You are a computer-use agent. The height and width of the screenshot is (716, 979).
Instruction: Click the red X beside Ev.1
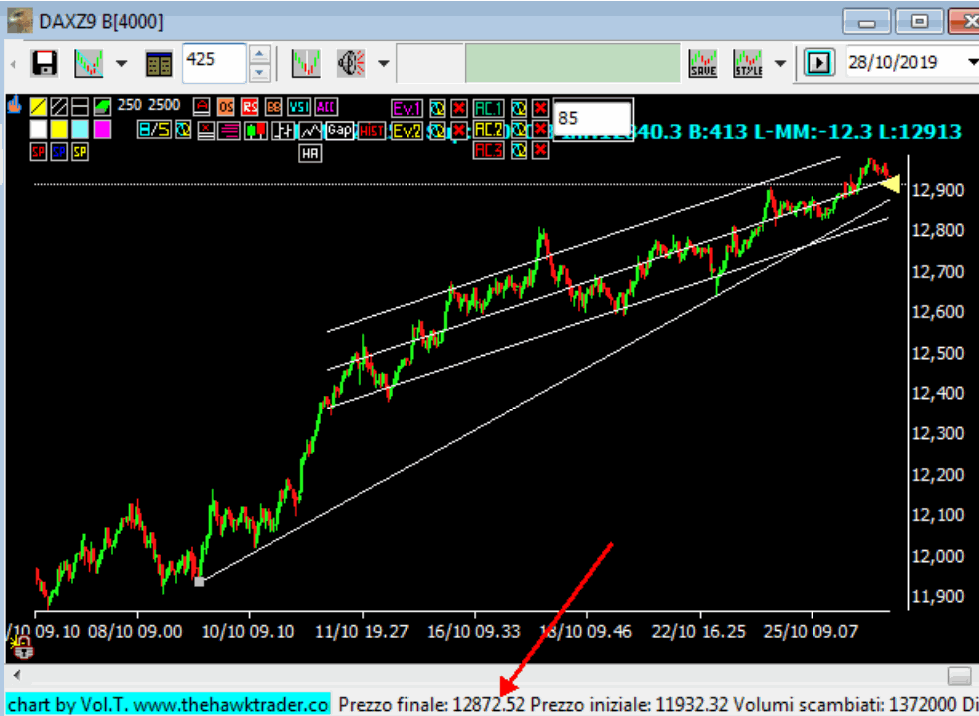(459, 108)
